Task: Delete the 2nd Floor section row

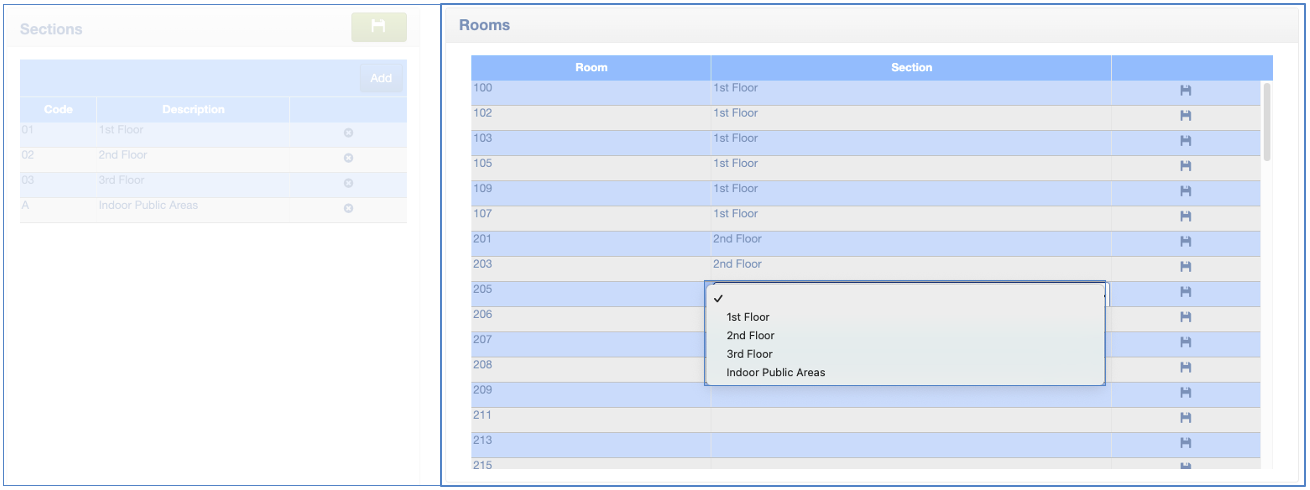Action: pyautogui.click(x=348, y=158)
